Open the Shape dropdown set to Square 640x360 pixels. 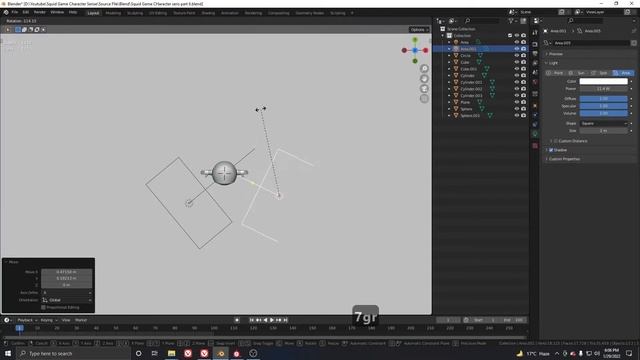pyautogui.click(x=604, y=123)
